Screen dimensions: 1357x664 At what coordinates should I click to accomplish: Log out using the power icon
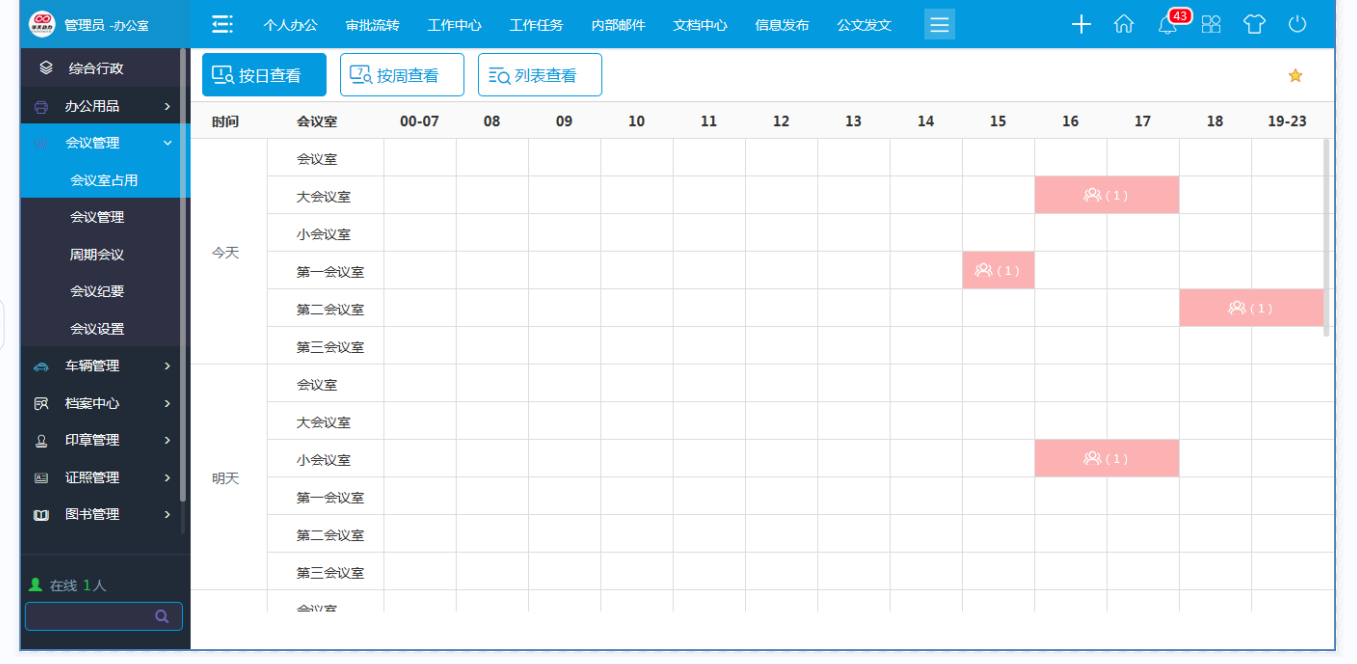1297,25
